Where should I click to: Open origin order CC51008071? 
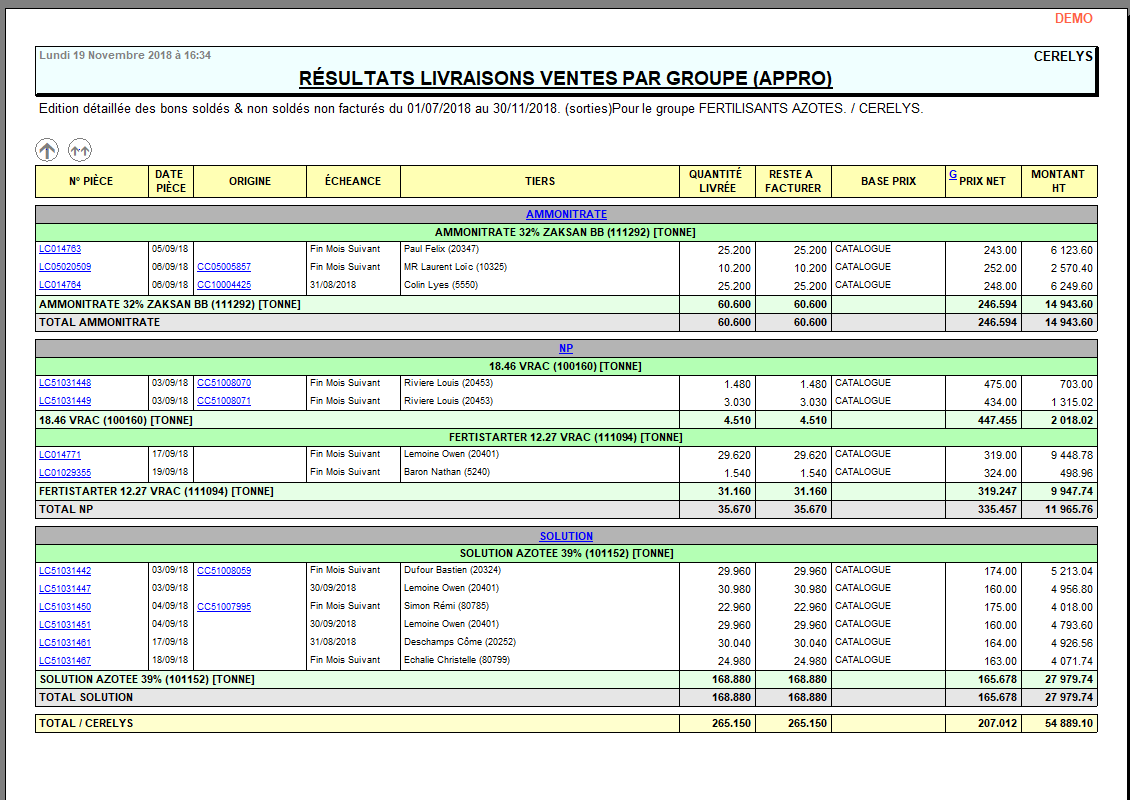pyautogui.click(x=224, y=401)
